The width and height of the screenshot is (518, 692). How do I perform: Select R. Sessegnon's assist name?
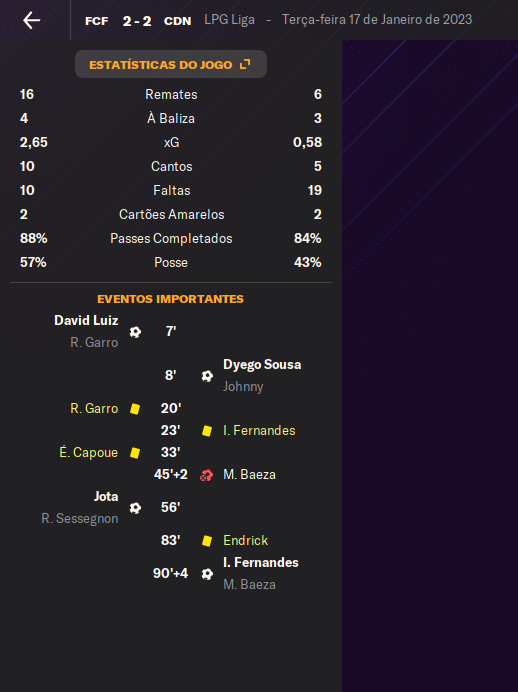tap(79, 519)
